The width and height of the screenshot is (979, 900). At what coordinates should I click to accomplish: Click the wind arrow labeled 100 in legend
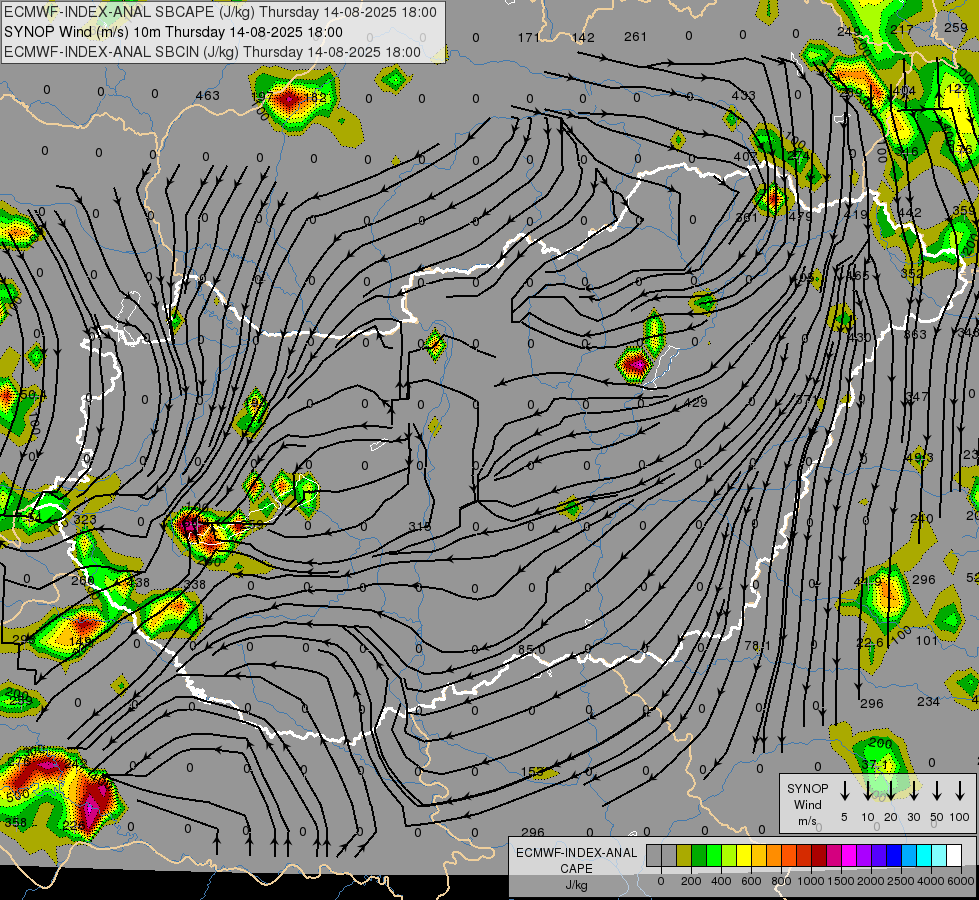960,791
